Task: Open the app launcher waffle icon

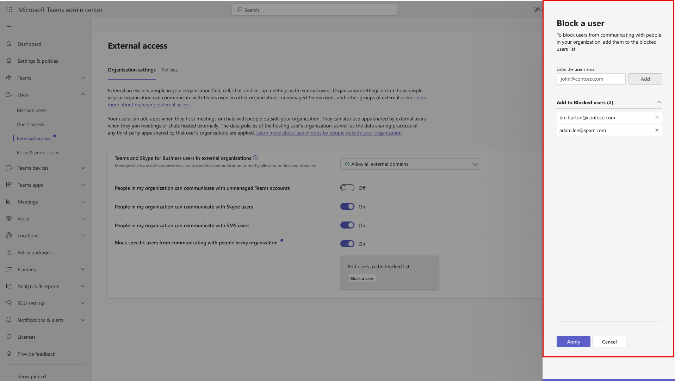Action: click(9, 9)
